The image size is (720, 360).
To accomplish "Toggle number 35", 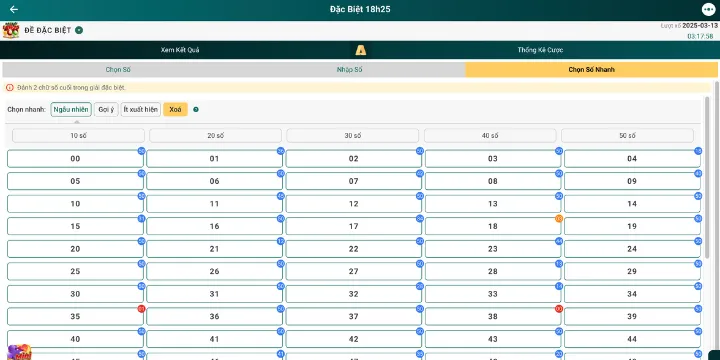I will tap(75, 316).
